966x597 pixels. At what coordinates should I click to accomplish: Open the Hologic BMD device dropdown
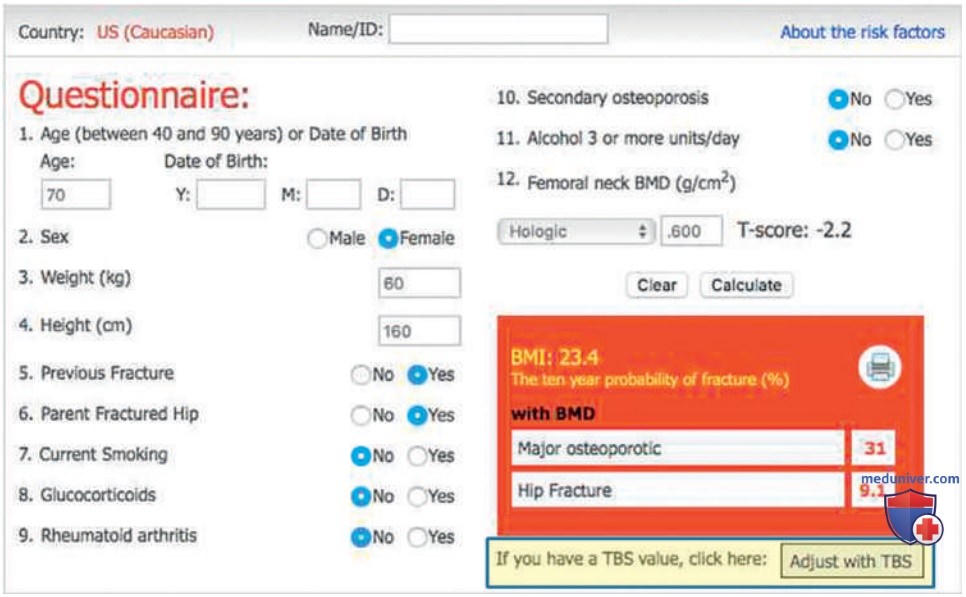(x=575, y=232)
